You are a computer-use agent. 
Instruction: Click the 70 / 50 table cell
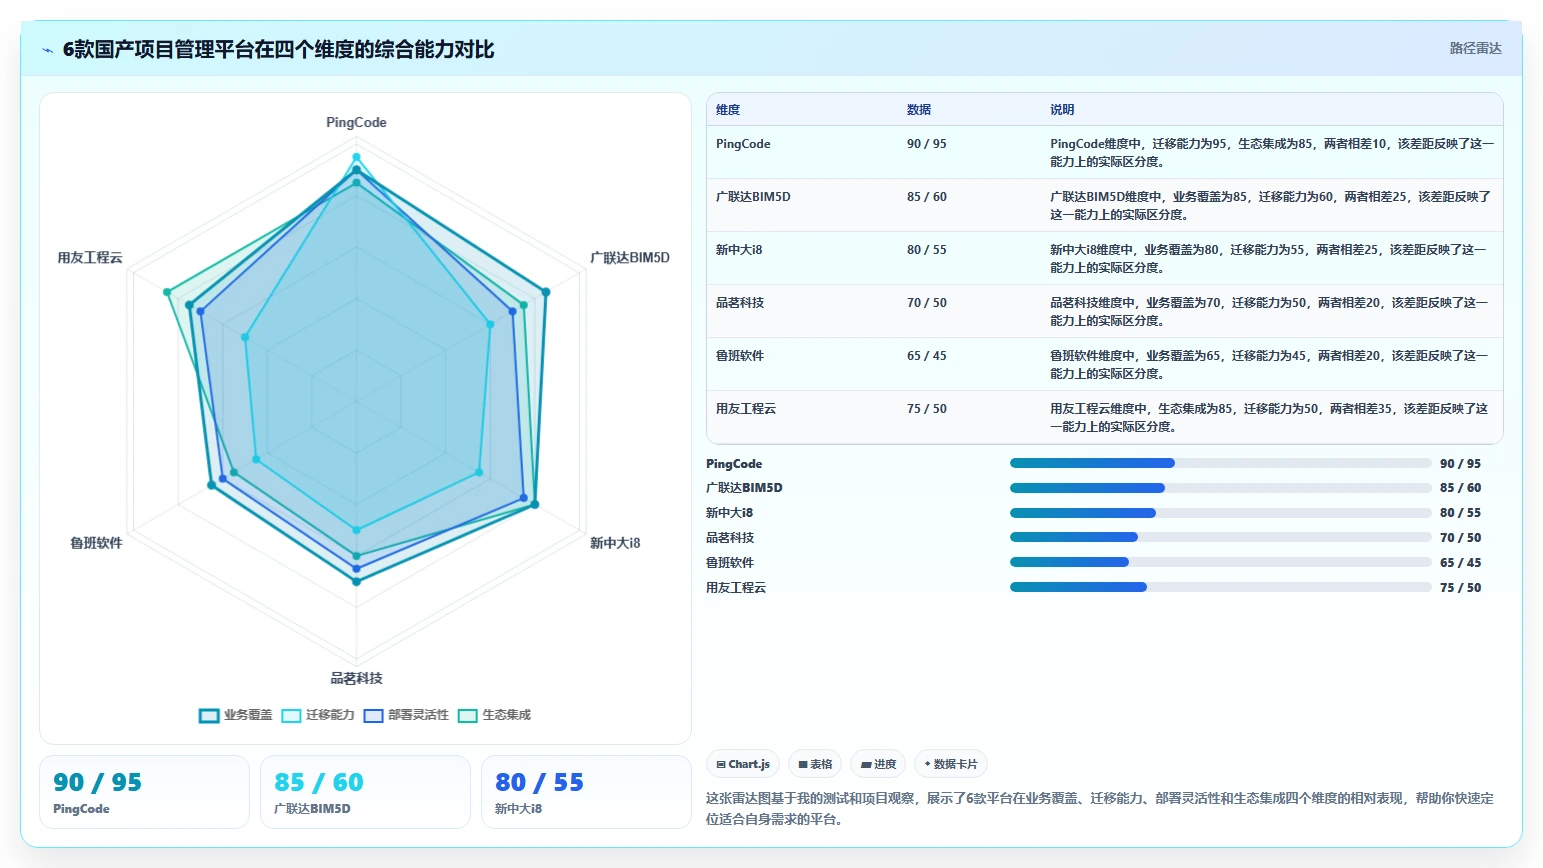tap(927, 303)
